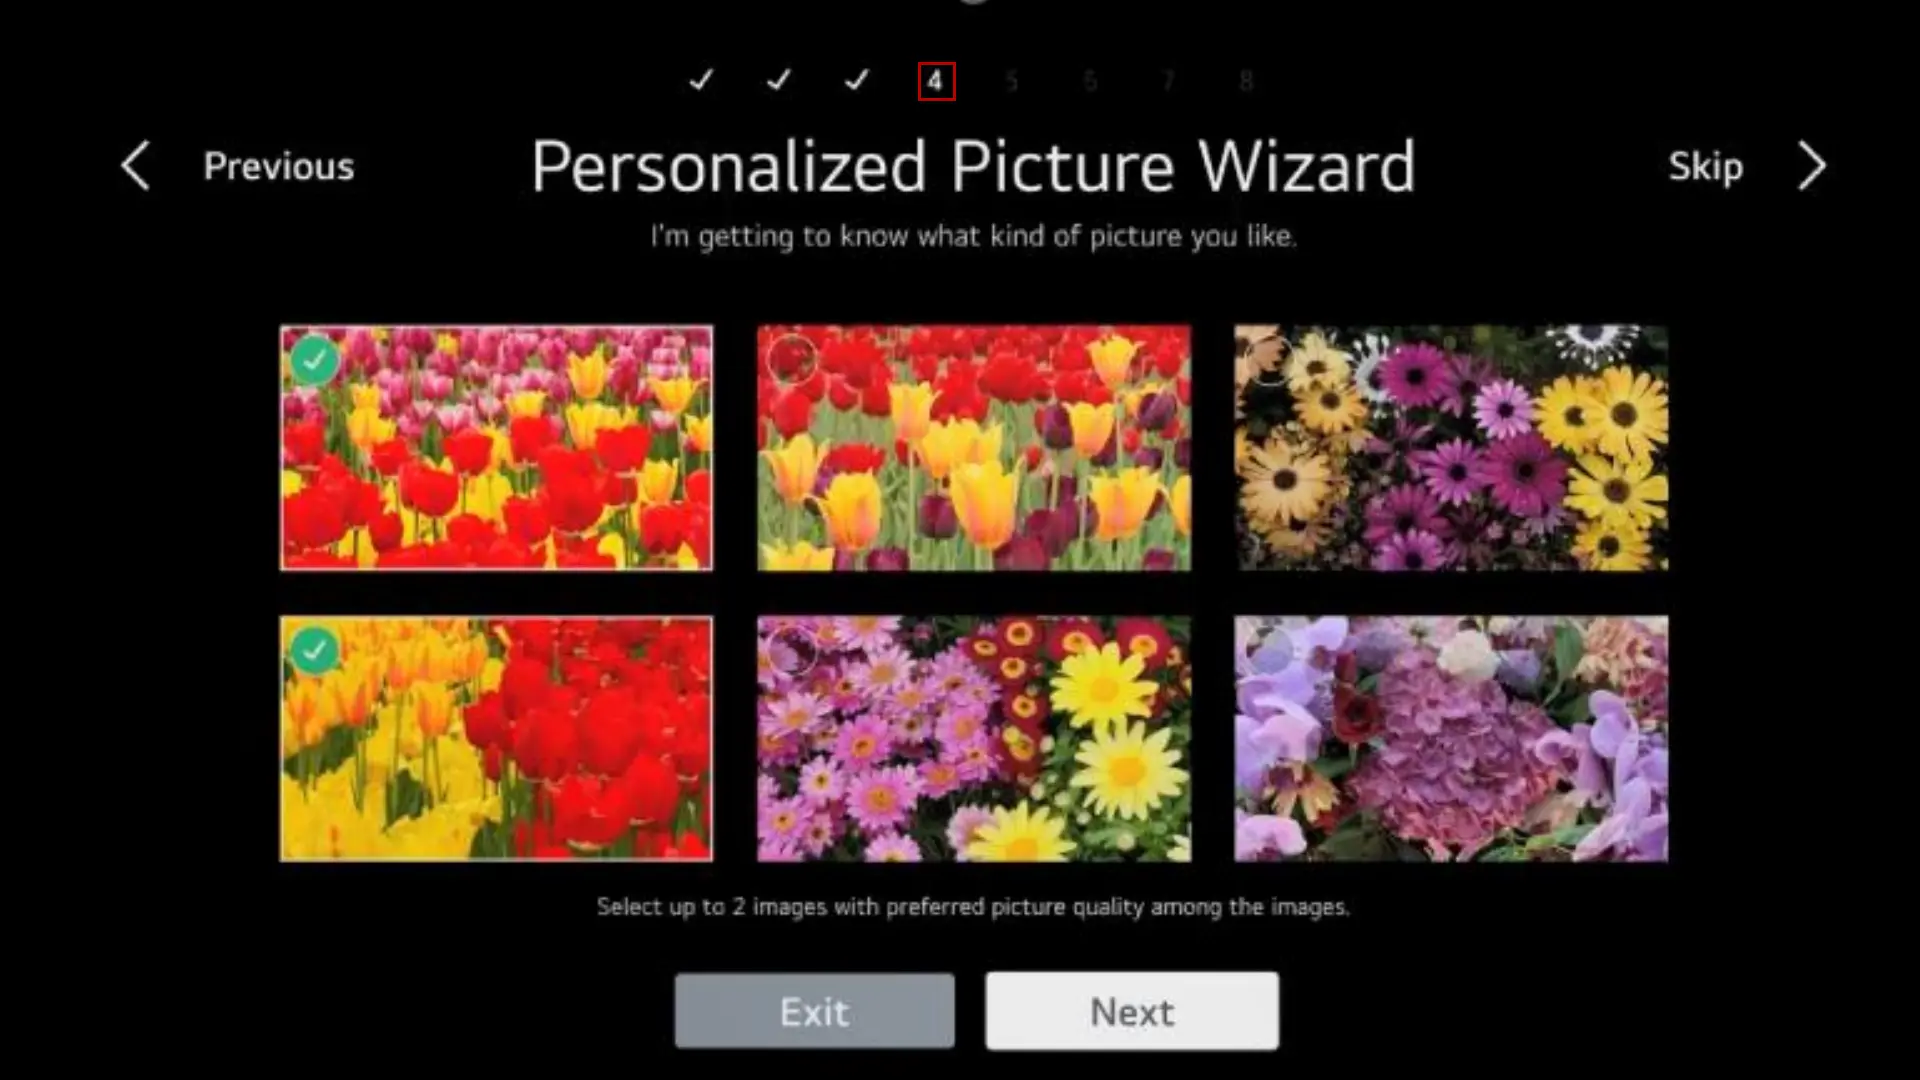Uncheck the yellow and red tulip field image
The image size is (1920, 1080).
pyautogui.click(x=315, y=651)
